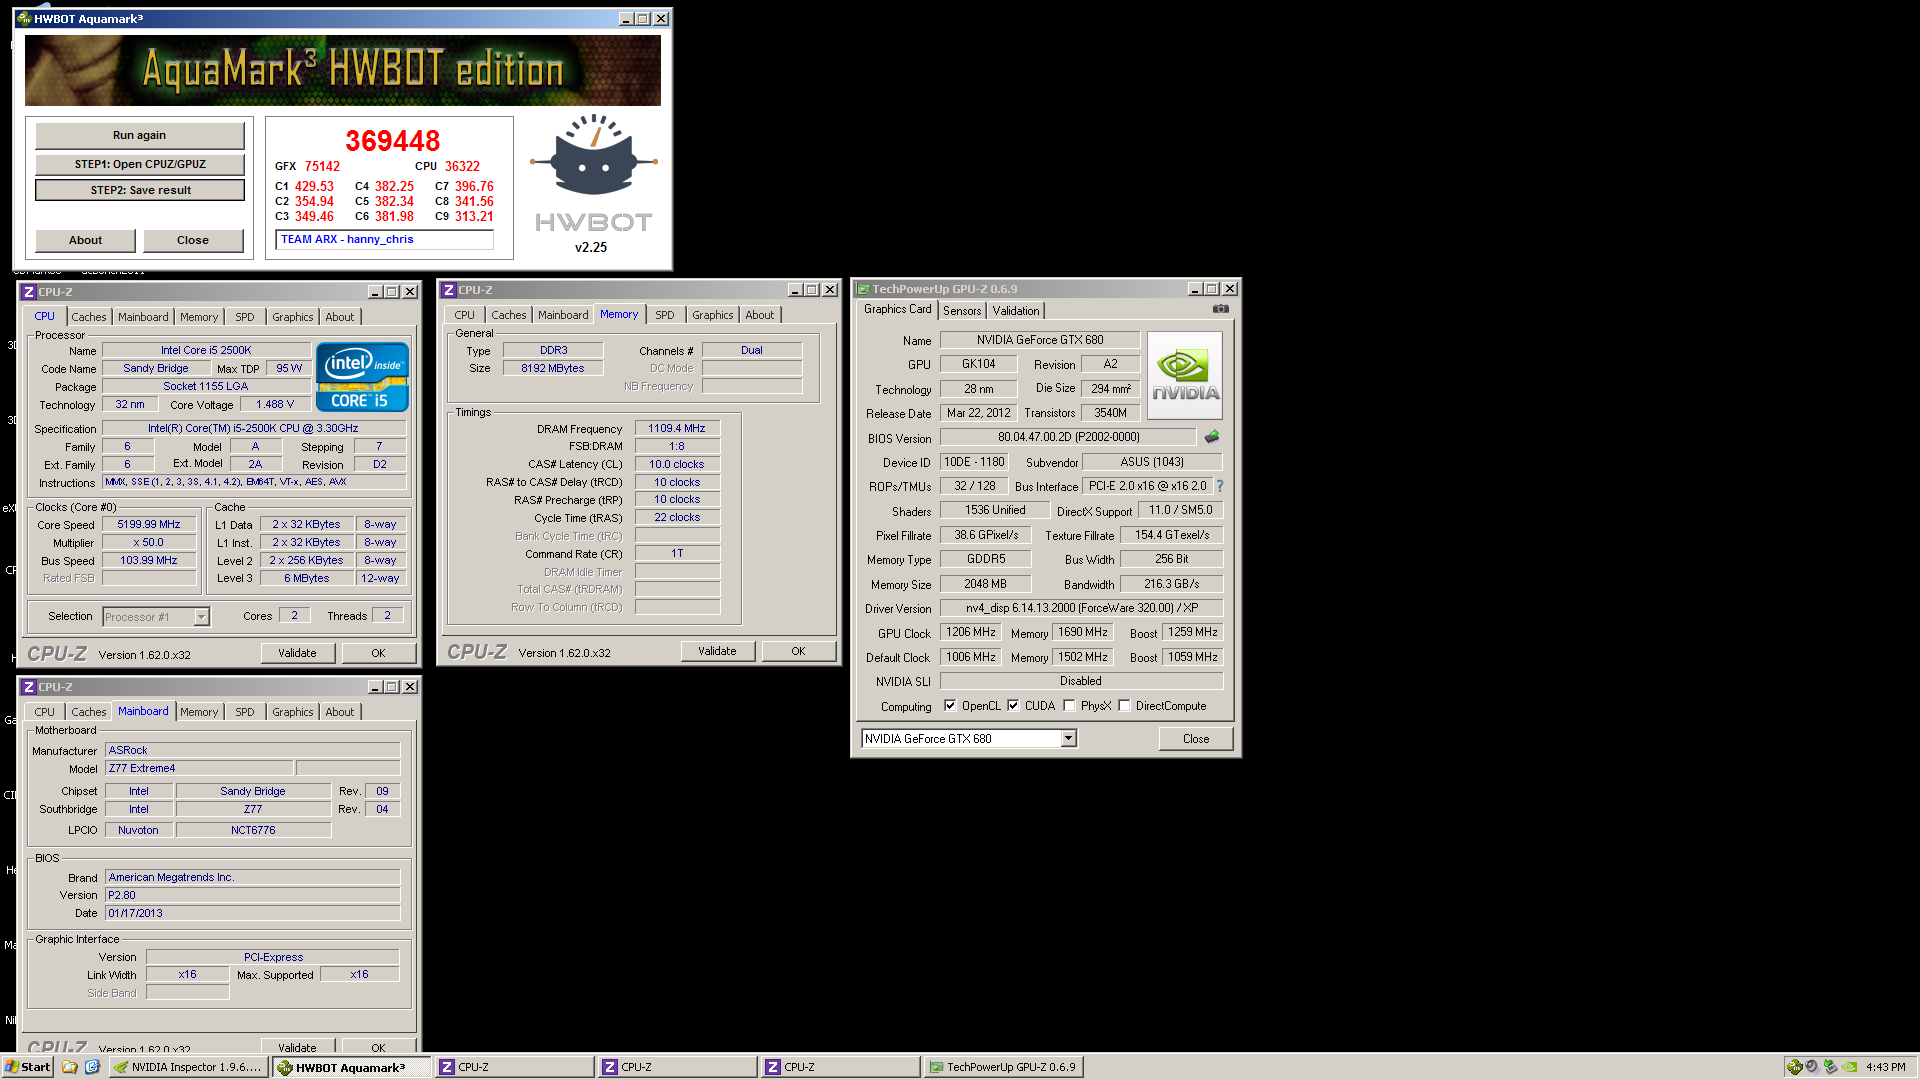Click Validate in CPU-Z Memory window

coord(717,651)
